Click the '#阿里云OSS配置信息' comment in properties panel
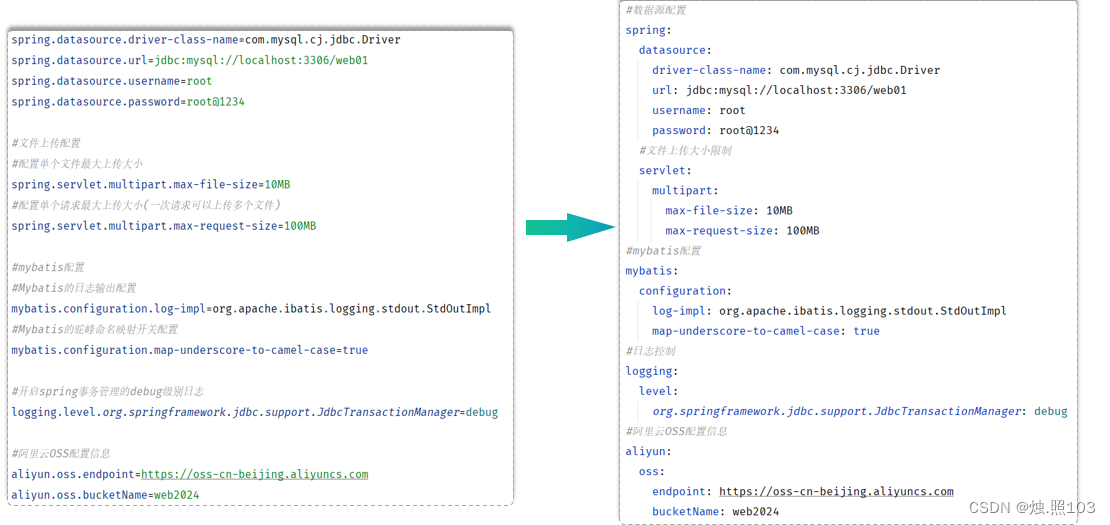The image size is (1110, 525). [x=61, y=454]
